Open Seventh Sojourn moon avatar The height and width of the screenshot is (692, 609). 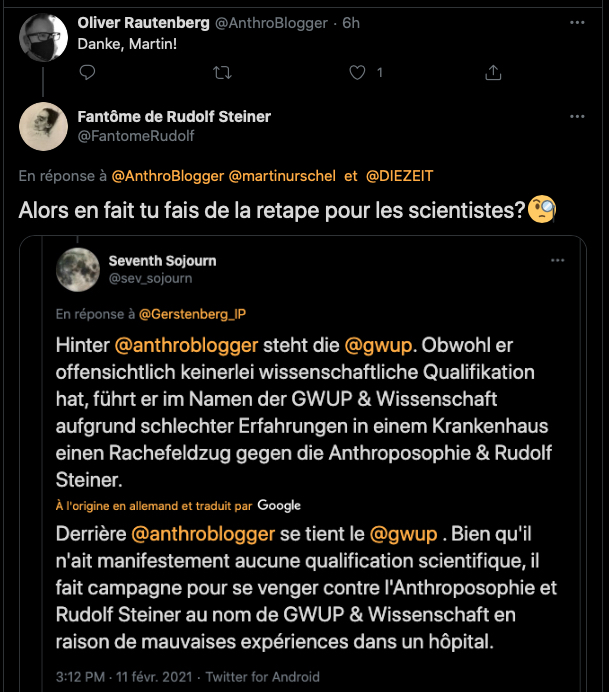click(x=77, y=270)
